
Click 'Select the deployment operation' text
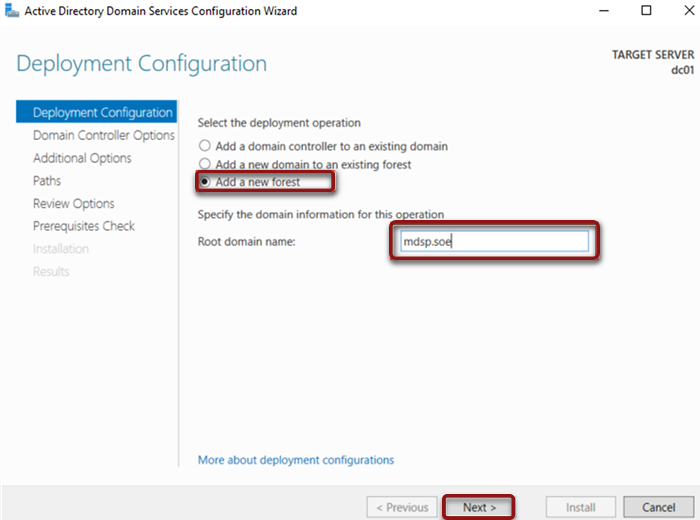tap(279, 123)
